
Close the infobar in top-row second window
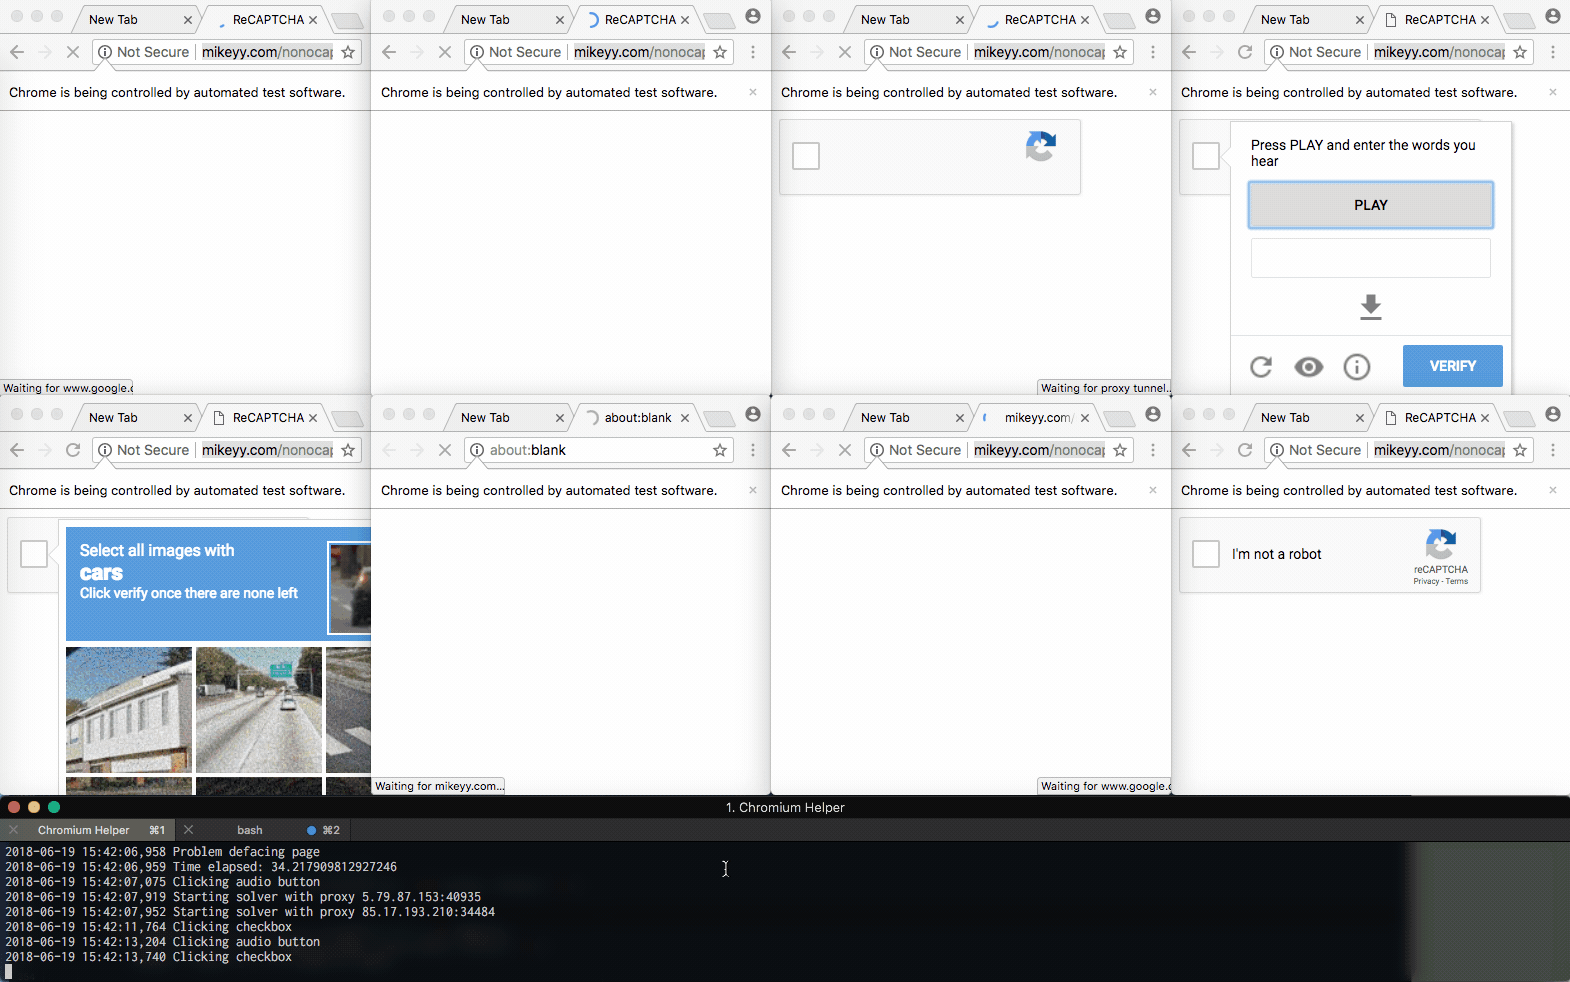(753, 92)
